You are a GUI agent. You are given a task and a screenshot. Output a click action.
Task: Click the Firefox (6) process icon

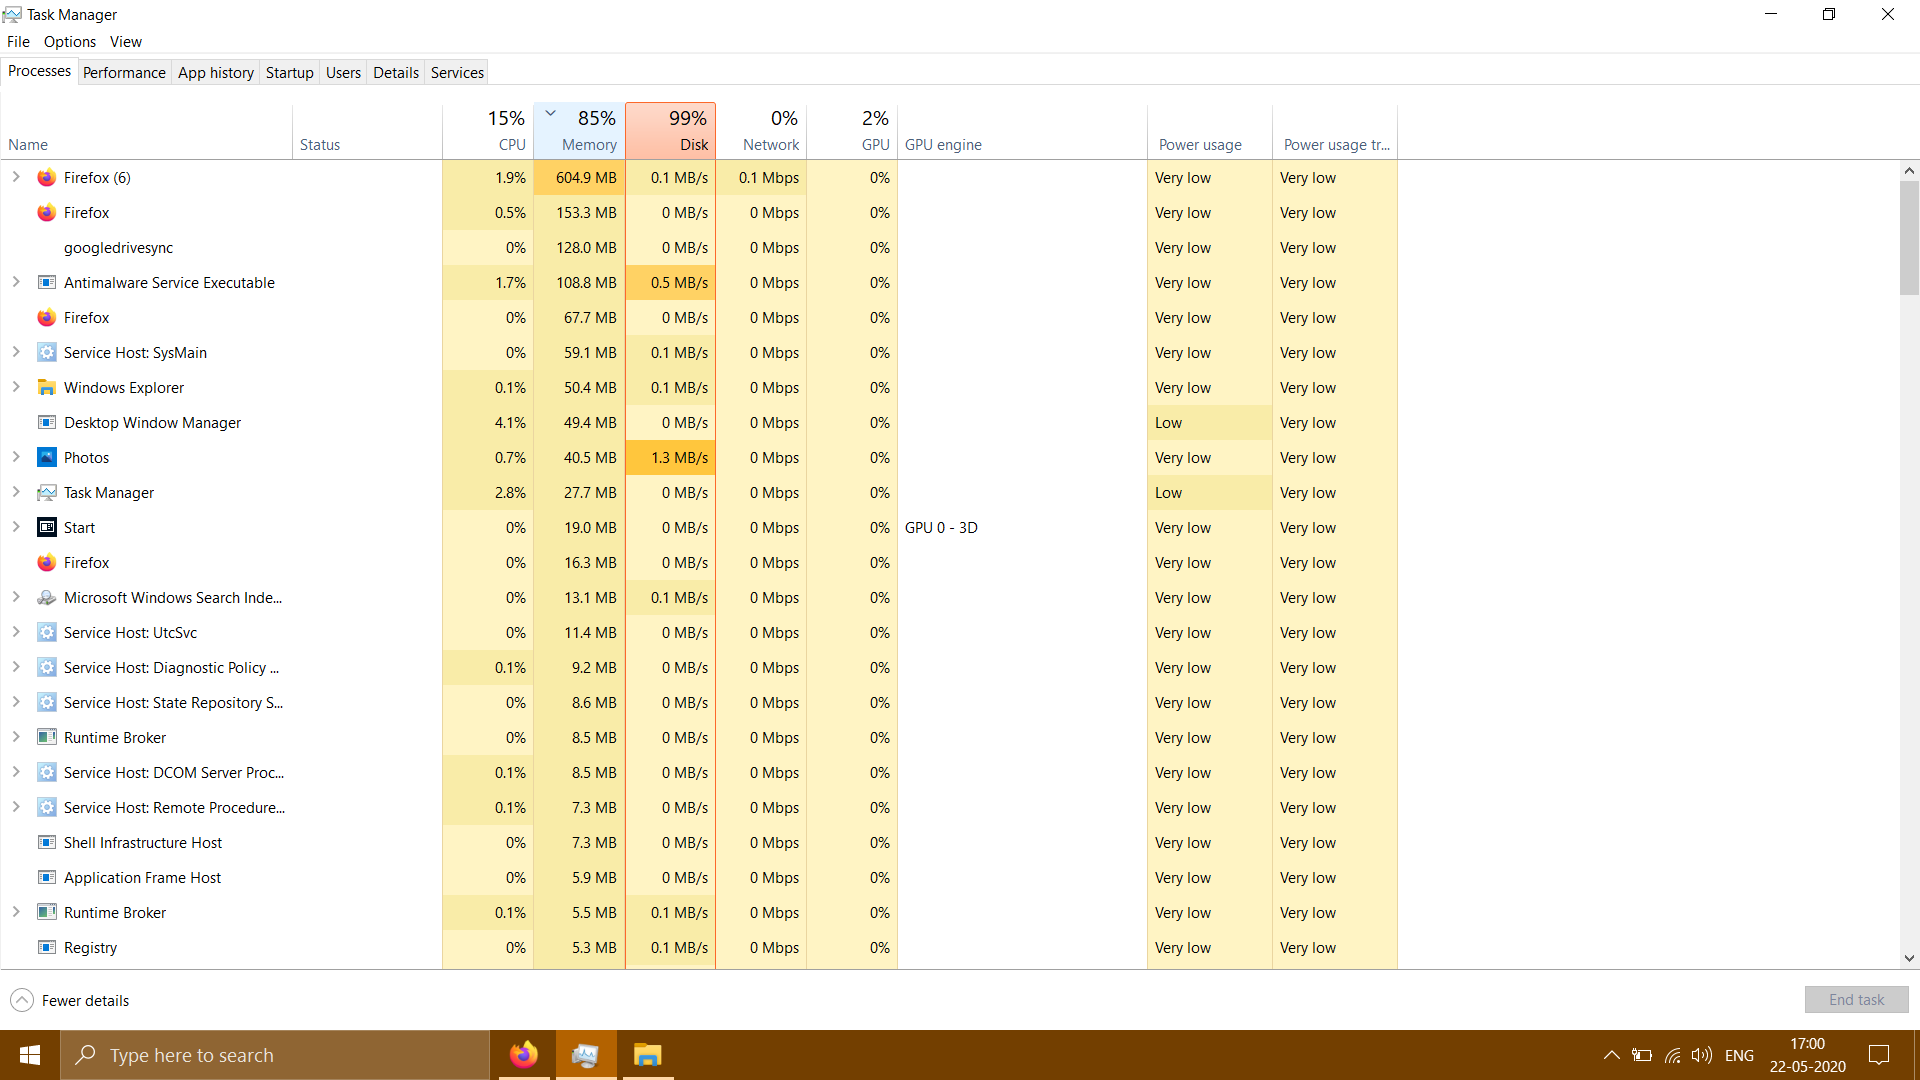pyautogui.click(x=46, y=178)
